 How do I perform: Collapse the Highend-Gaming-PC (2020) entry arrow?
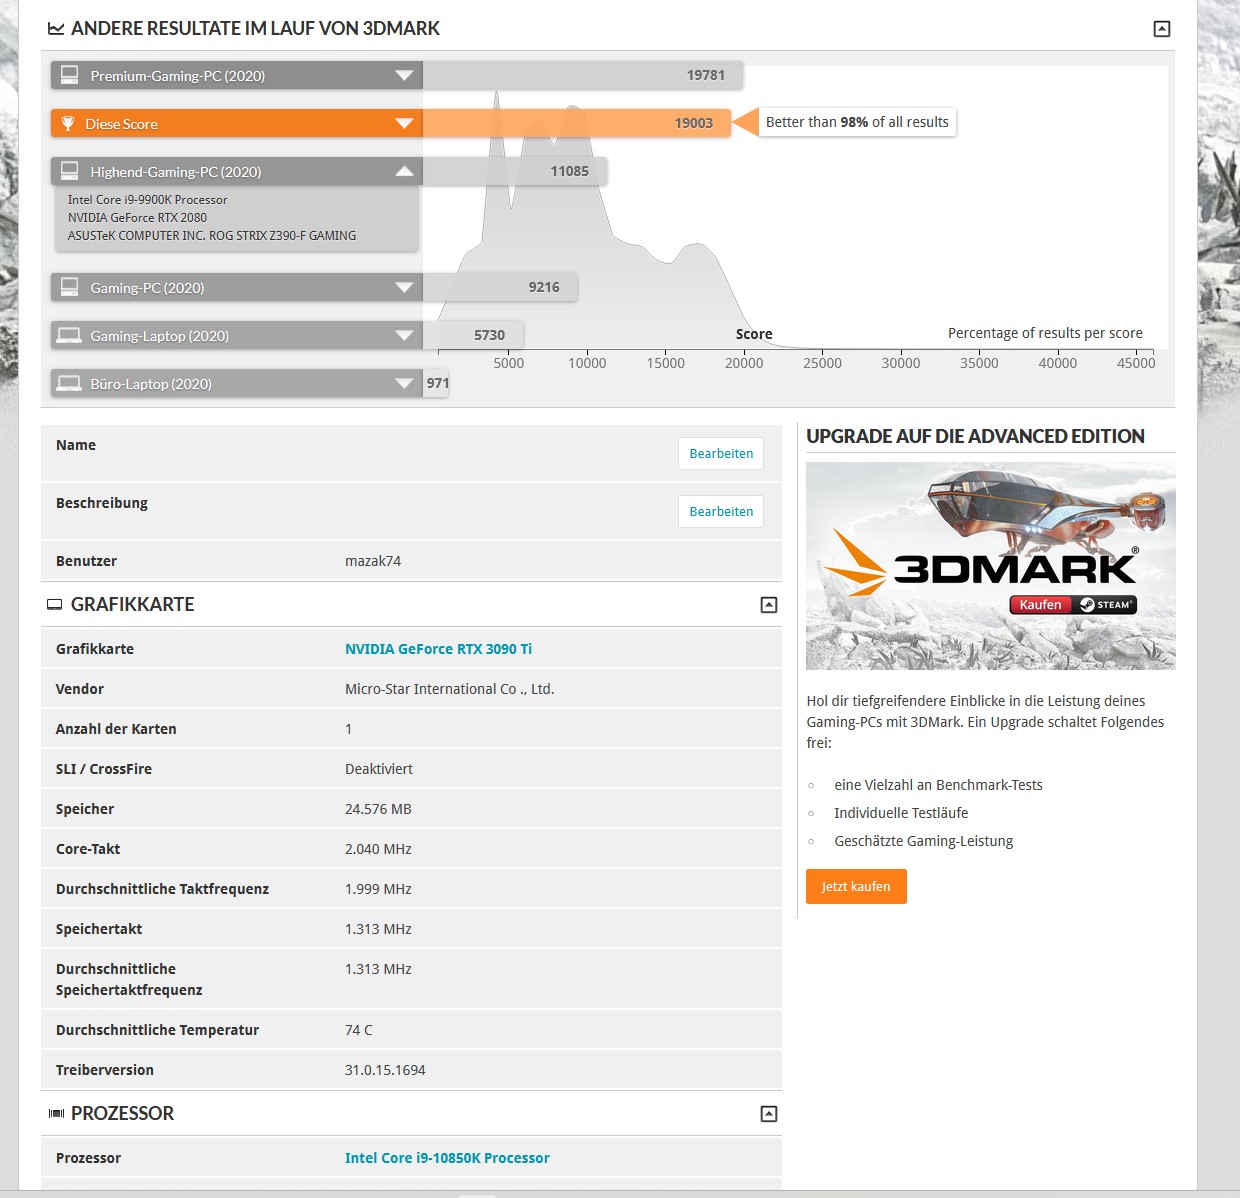tap(404, 171)
